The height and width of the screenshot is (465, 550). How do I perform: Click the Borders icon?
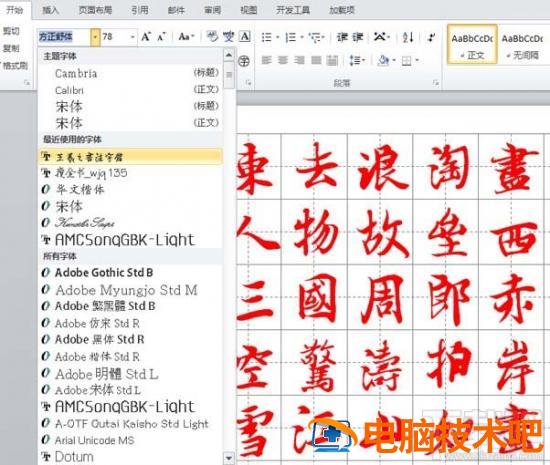[406, 61]
